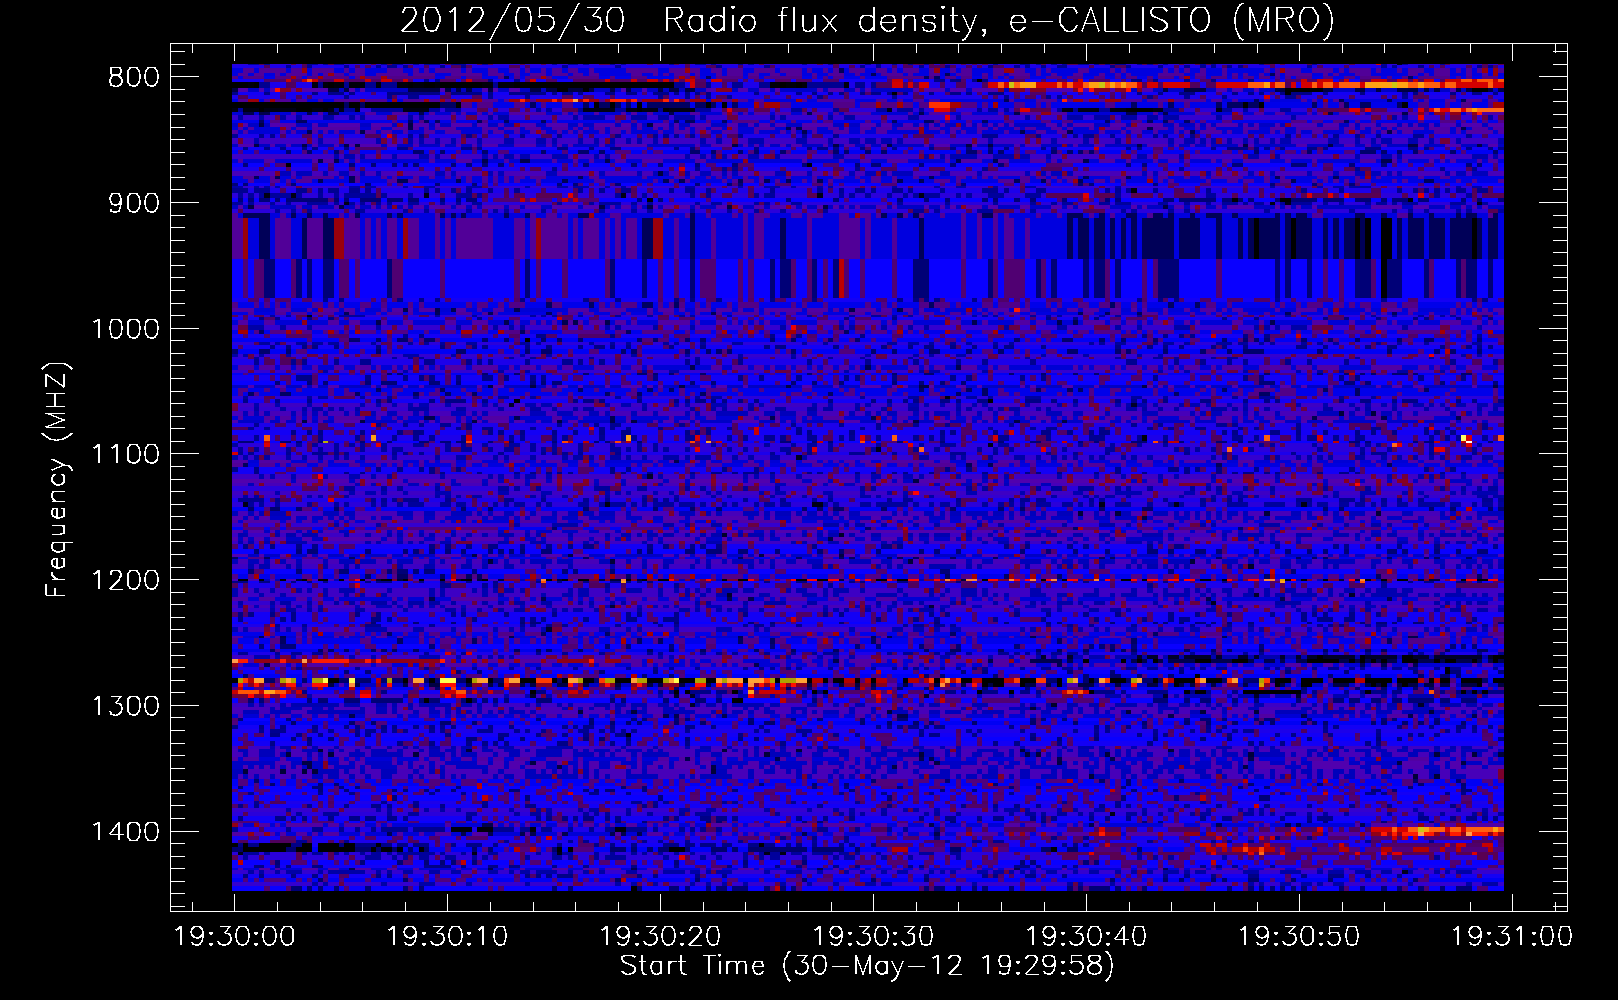Viewport: 1618px width, 1000px height.
Task: Click the 19:30:10 time tick label
Action: [x=447, y=937]
